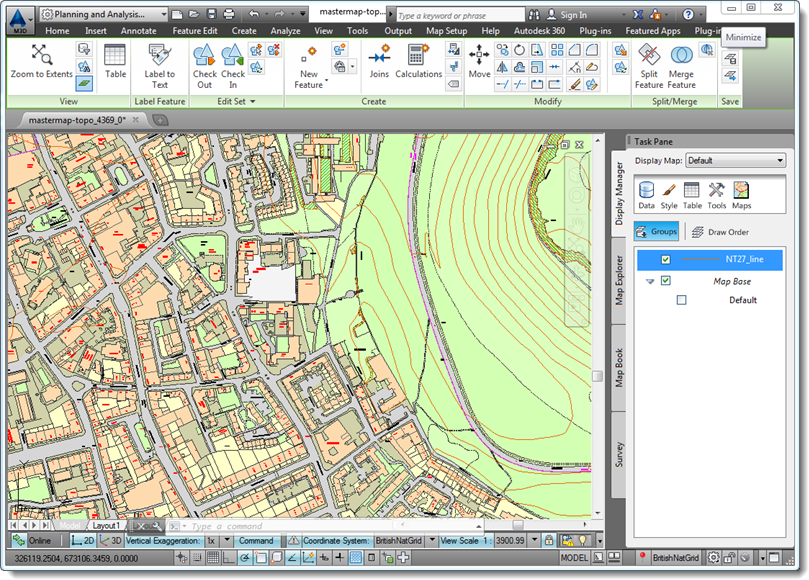Viewport: 809px width, 580px height.
Task: Click the mastermap-topo_4369_0 document tab
Action: [77, 120]
